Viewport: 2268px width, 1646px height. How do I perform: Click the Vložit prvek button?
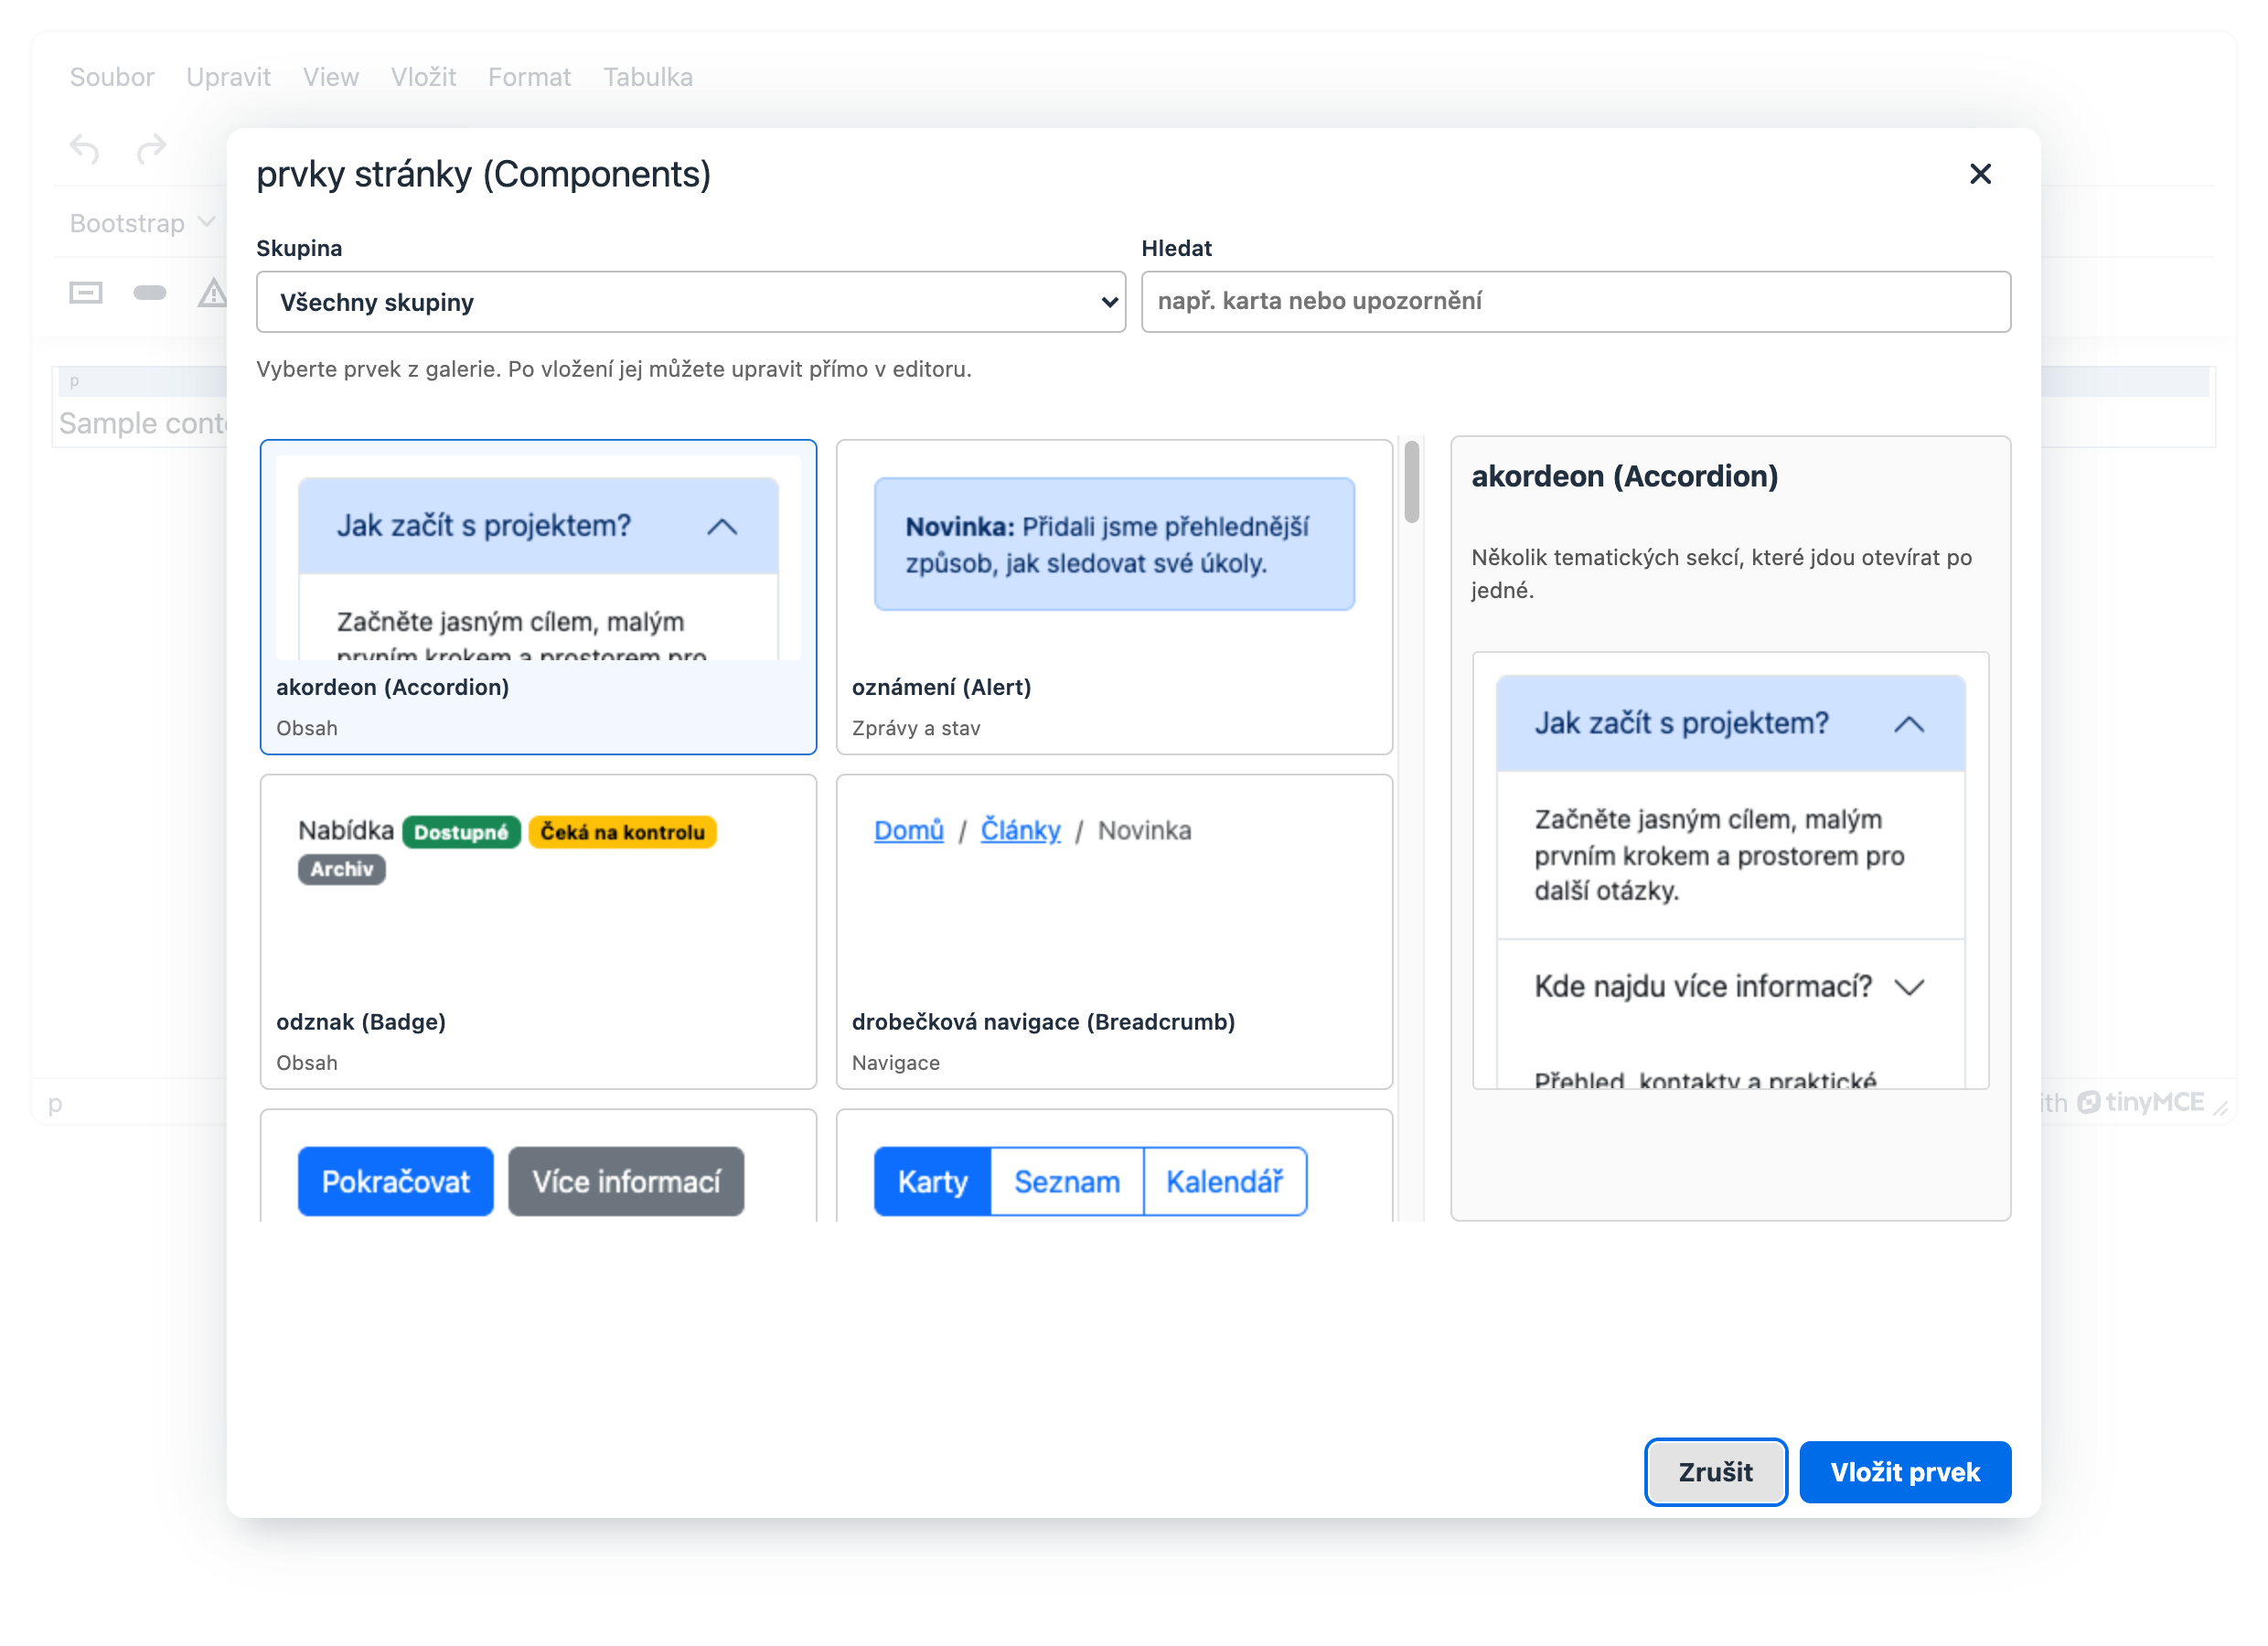1905,1472
